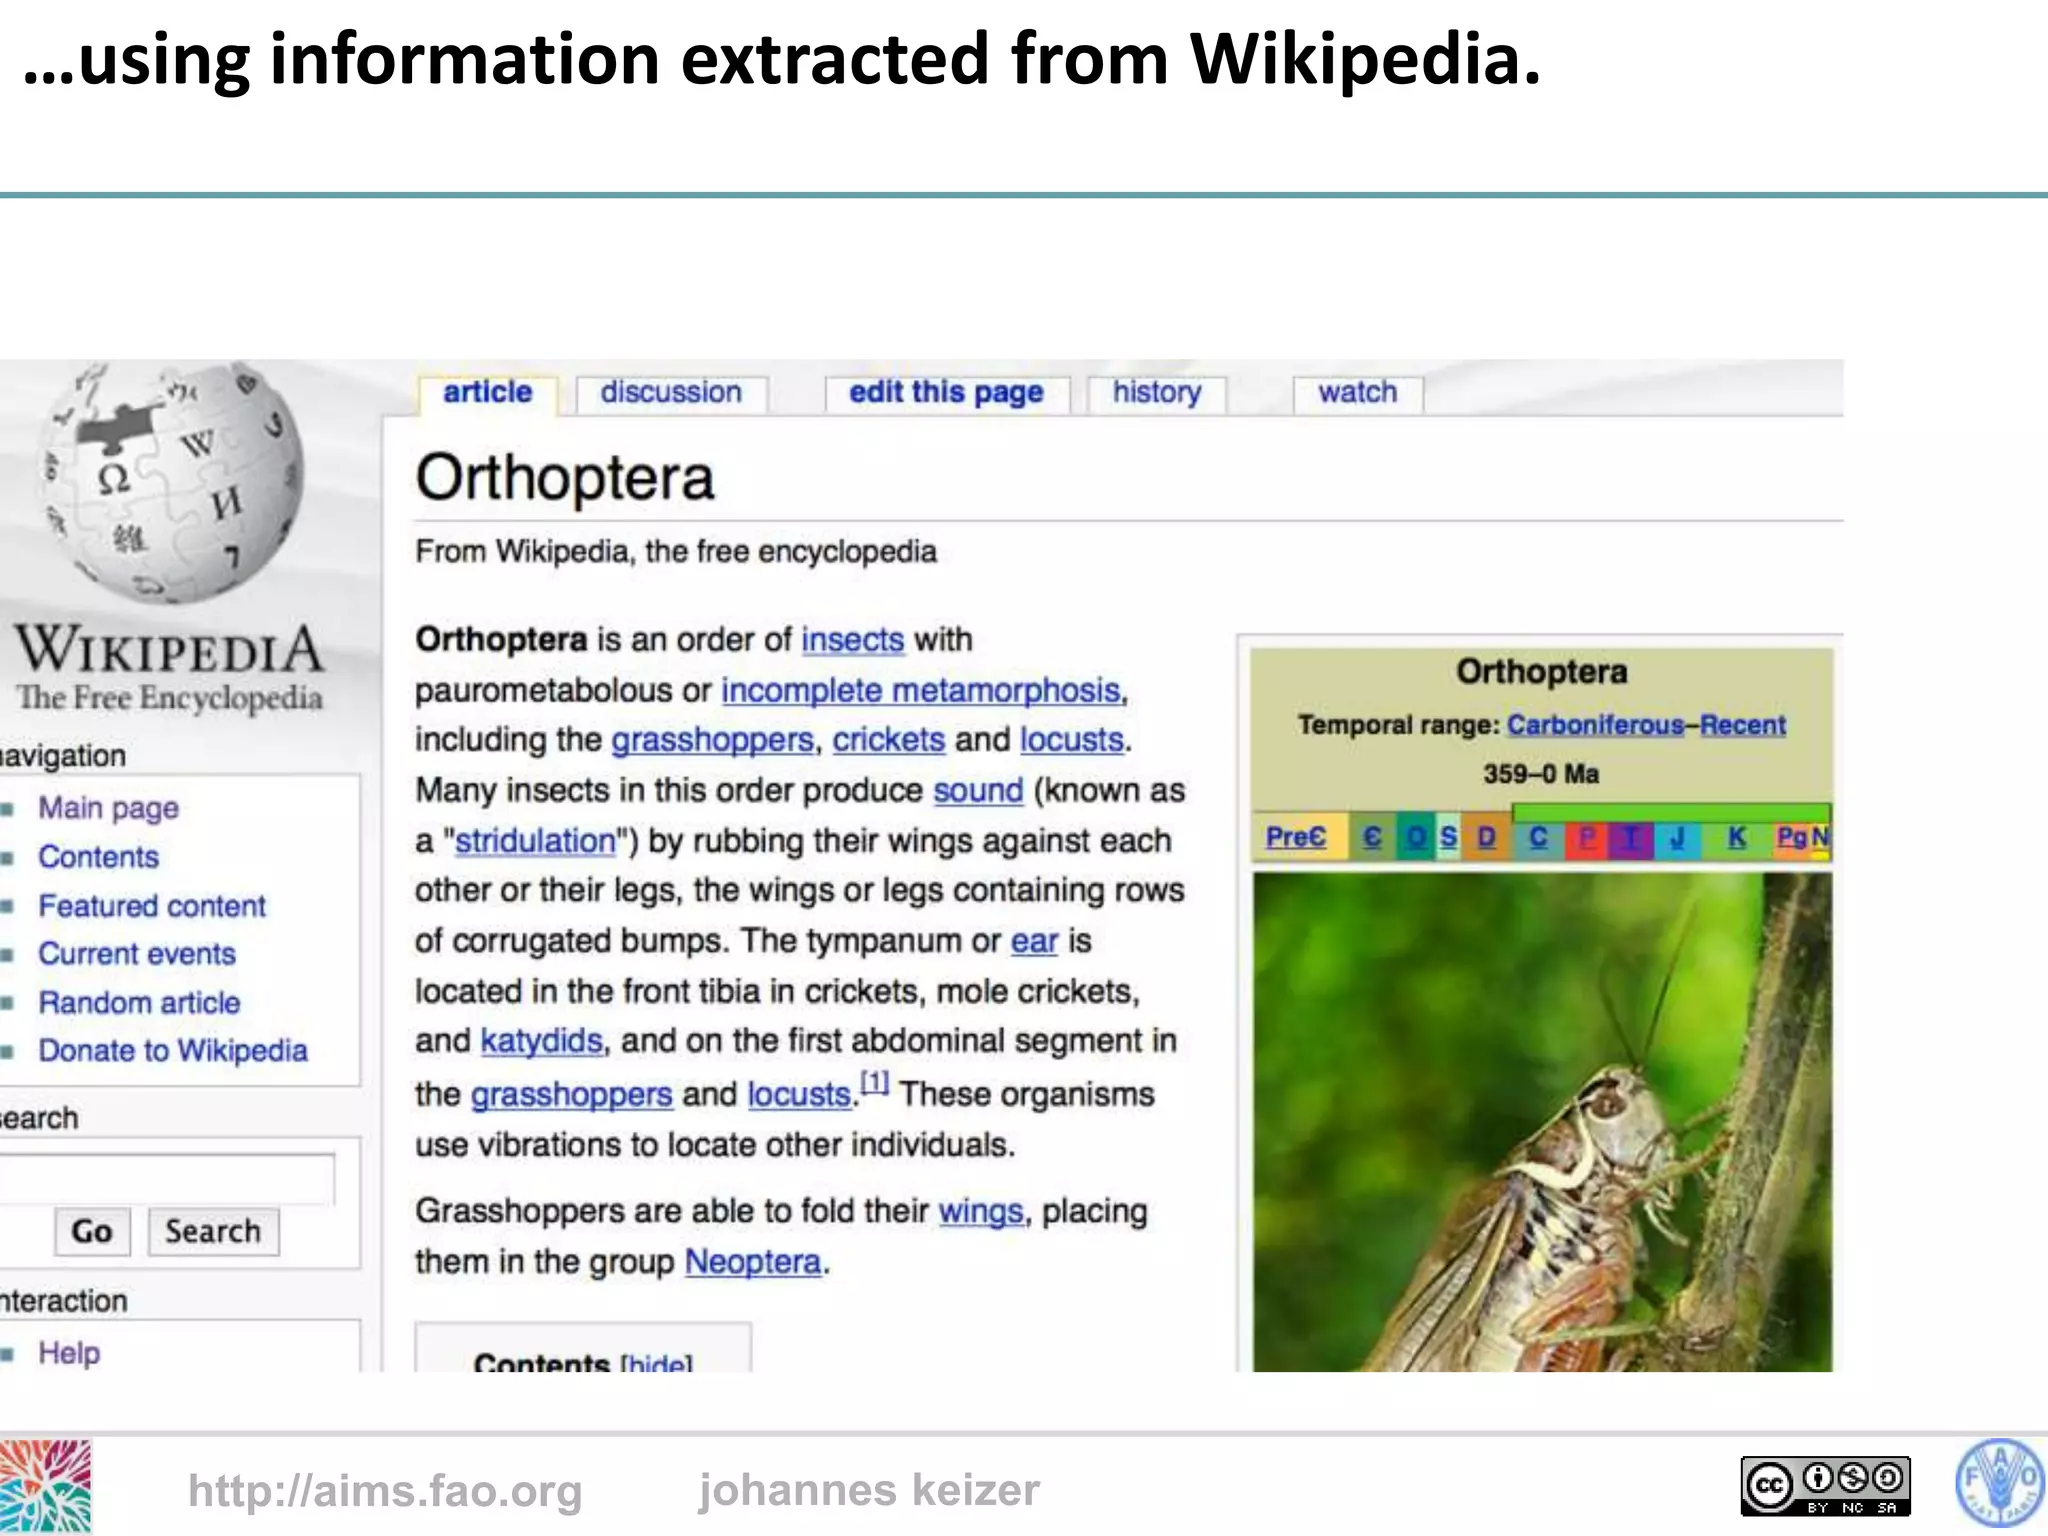Click the watch tab
Image resolution: width=2048 pixels, height=1536 pixels.
point(1357,392)
